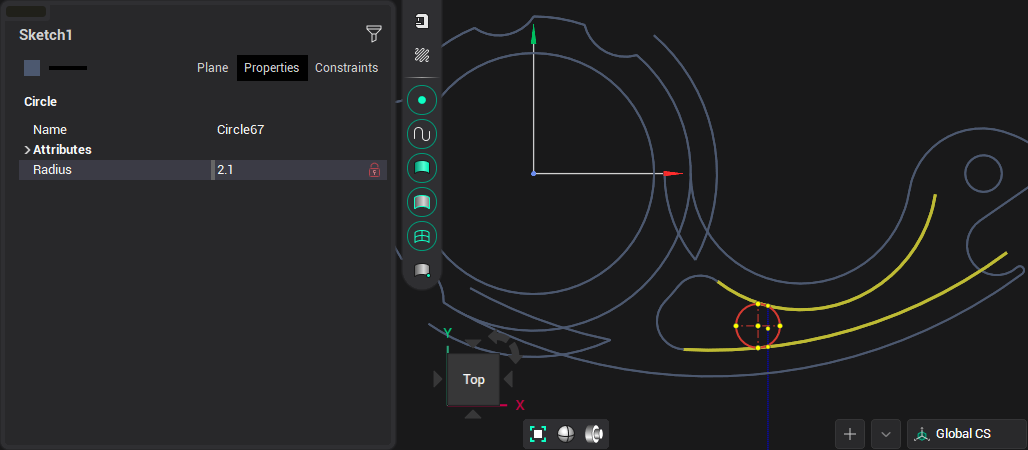
Task: Click the shaded sphere display mode icon
Action: pyautogui.click(x=565, y=433)
